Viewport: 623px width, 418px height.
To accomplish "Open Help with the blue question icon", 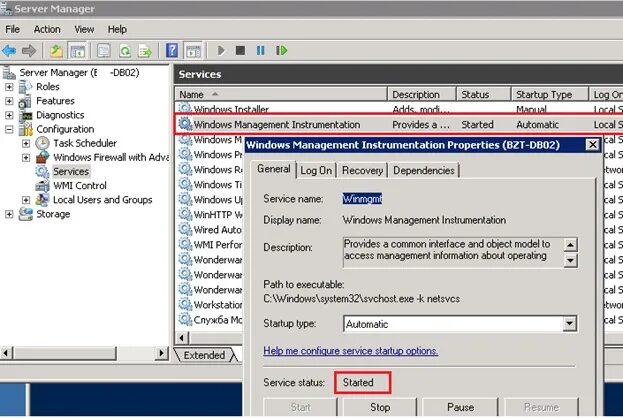I will pos(172,51).
